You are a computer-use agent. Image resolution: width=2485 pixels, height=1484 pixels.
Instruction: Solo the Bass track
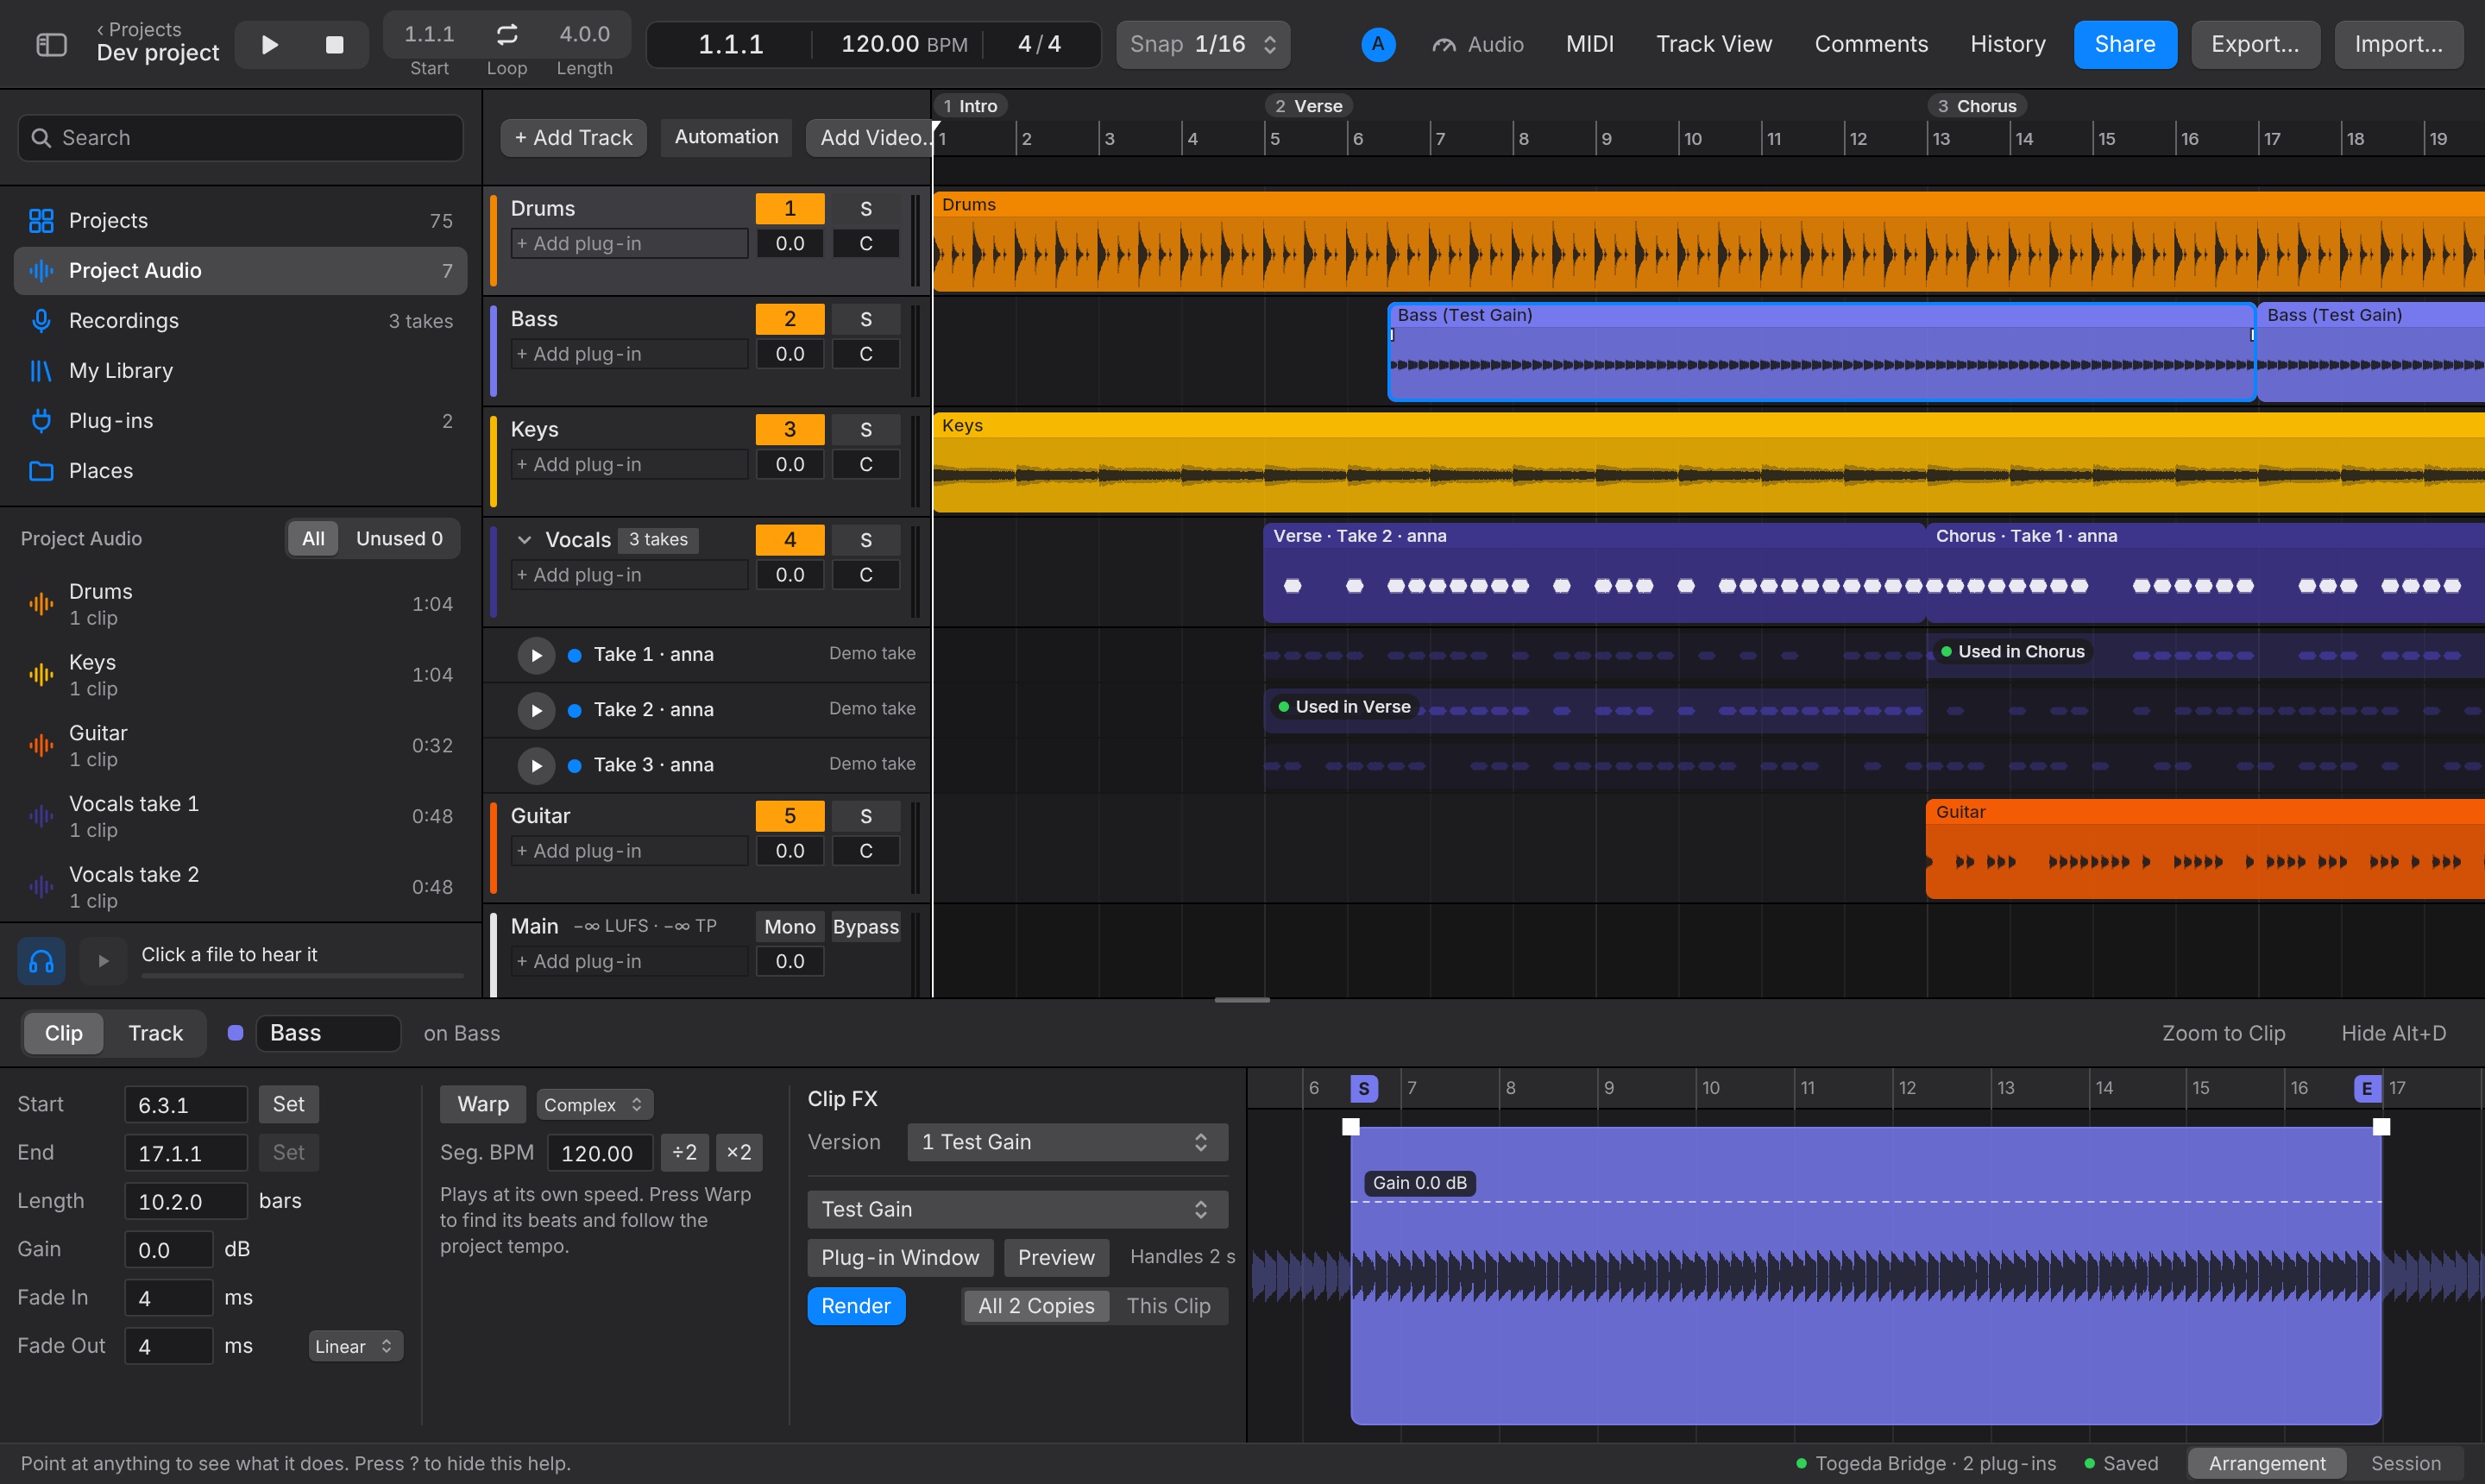click(865, 319)
